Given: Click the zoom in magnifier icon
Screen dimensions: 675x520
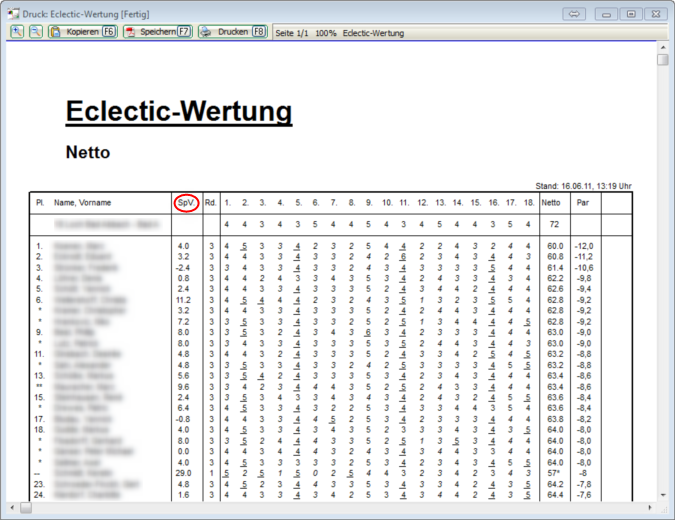Looking at the screenshot, I should pos(18,32).
